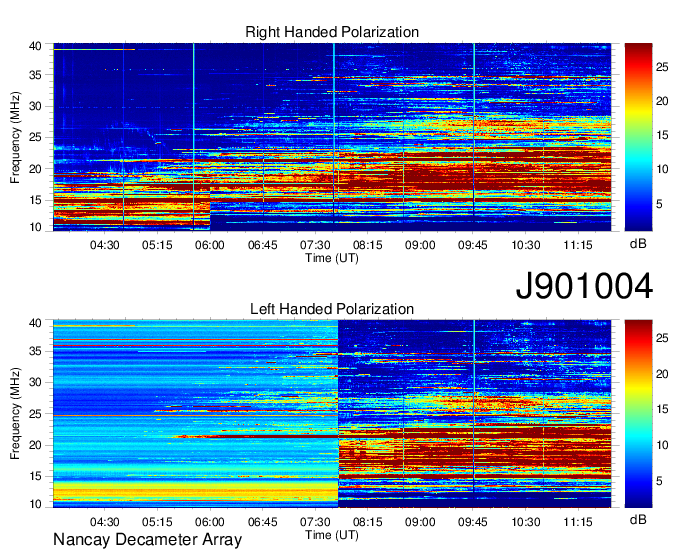
Task: Click the 25 MHz frequency tick on bottom plot
Action: point(36,414)
